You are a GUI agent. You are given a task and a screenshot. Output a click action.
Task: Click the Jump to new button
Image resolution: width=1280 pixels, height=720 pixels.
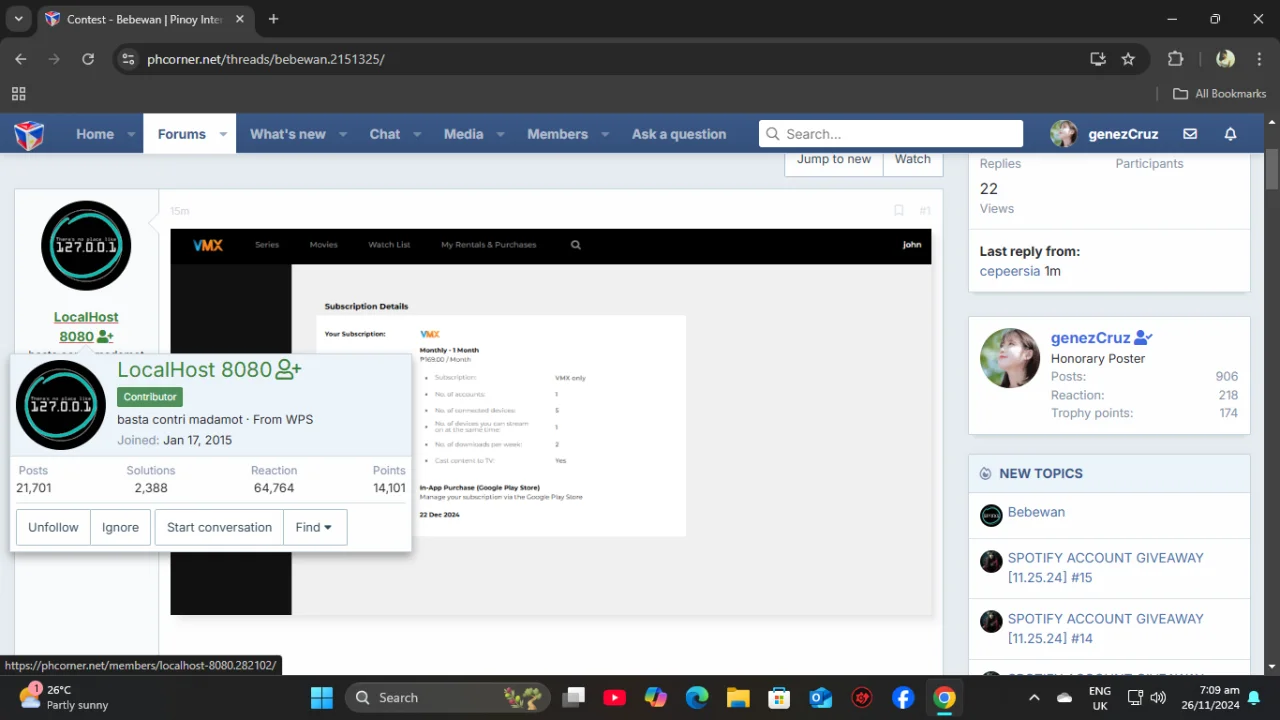coord(834,160)
